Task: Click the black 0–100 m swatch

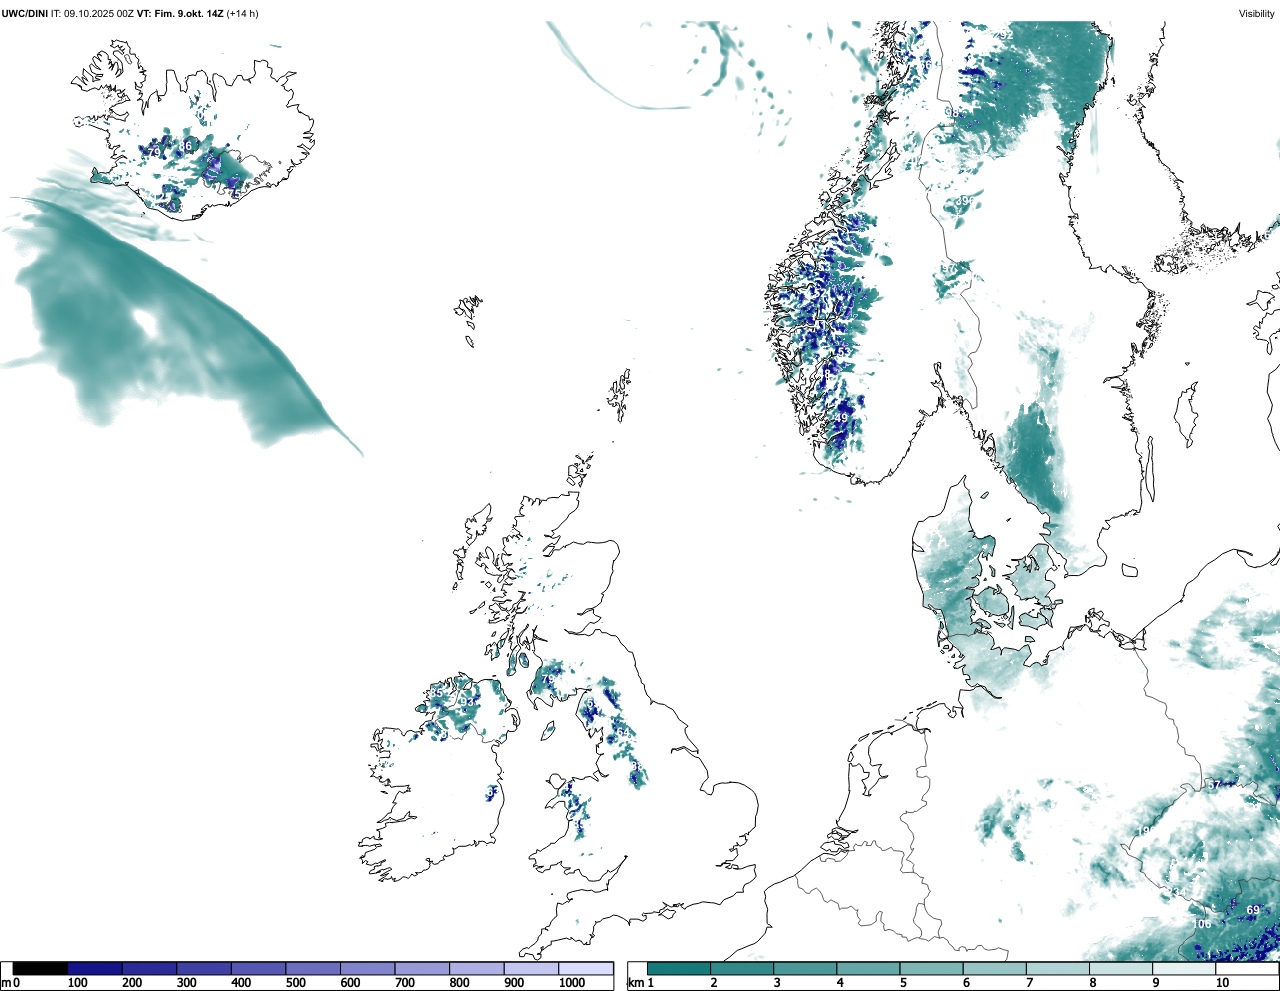Action: click(40, 968)
